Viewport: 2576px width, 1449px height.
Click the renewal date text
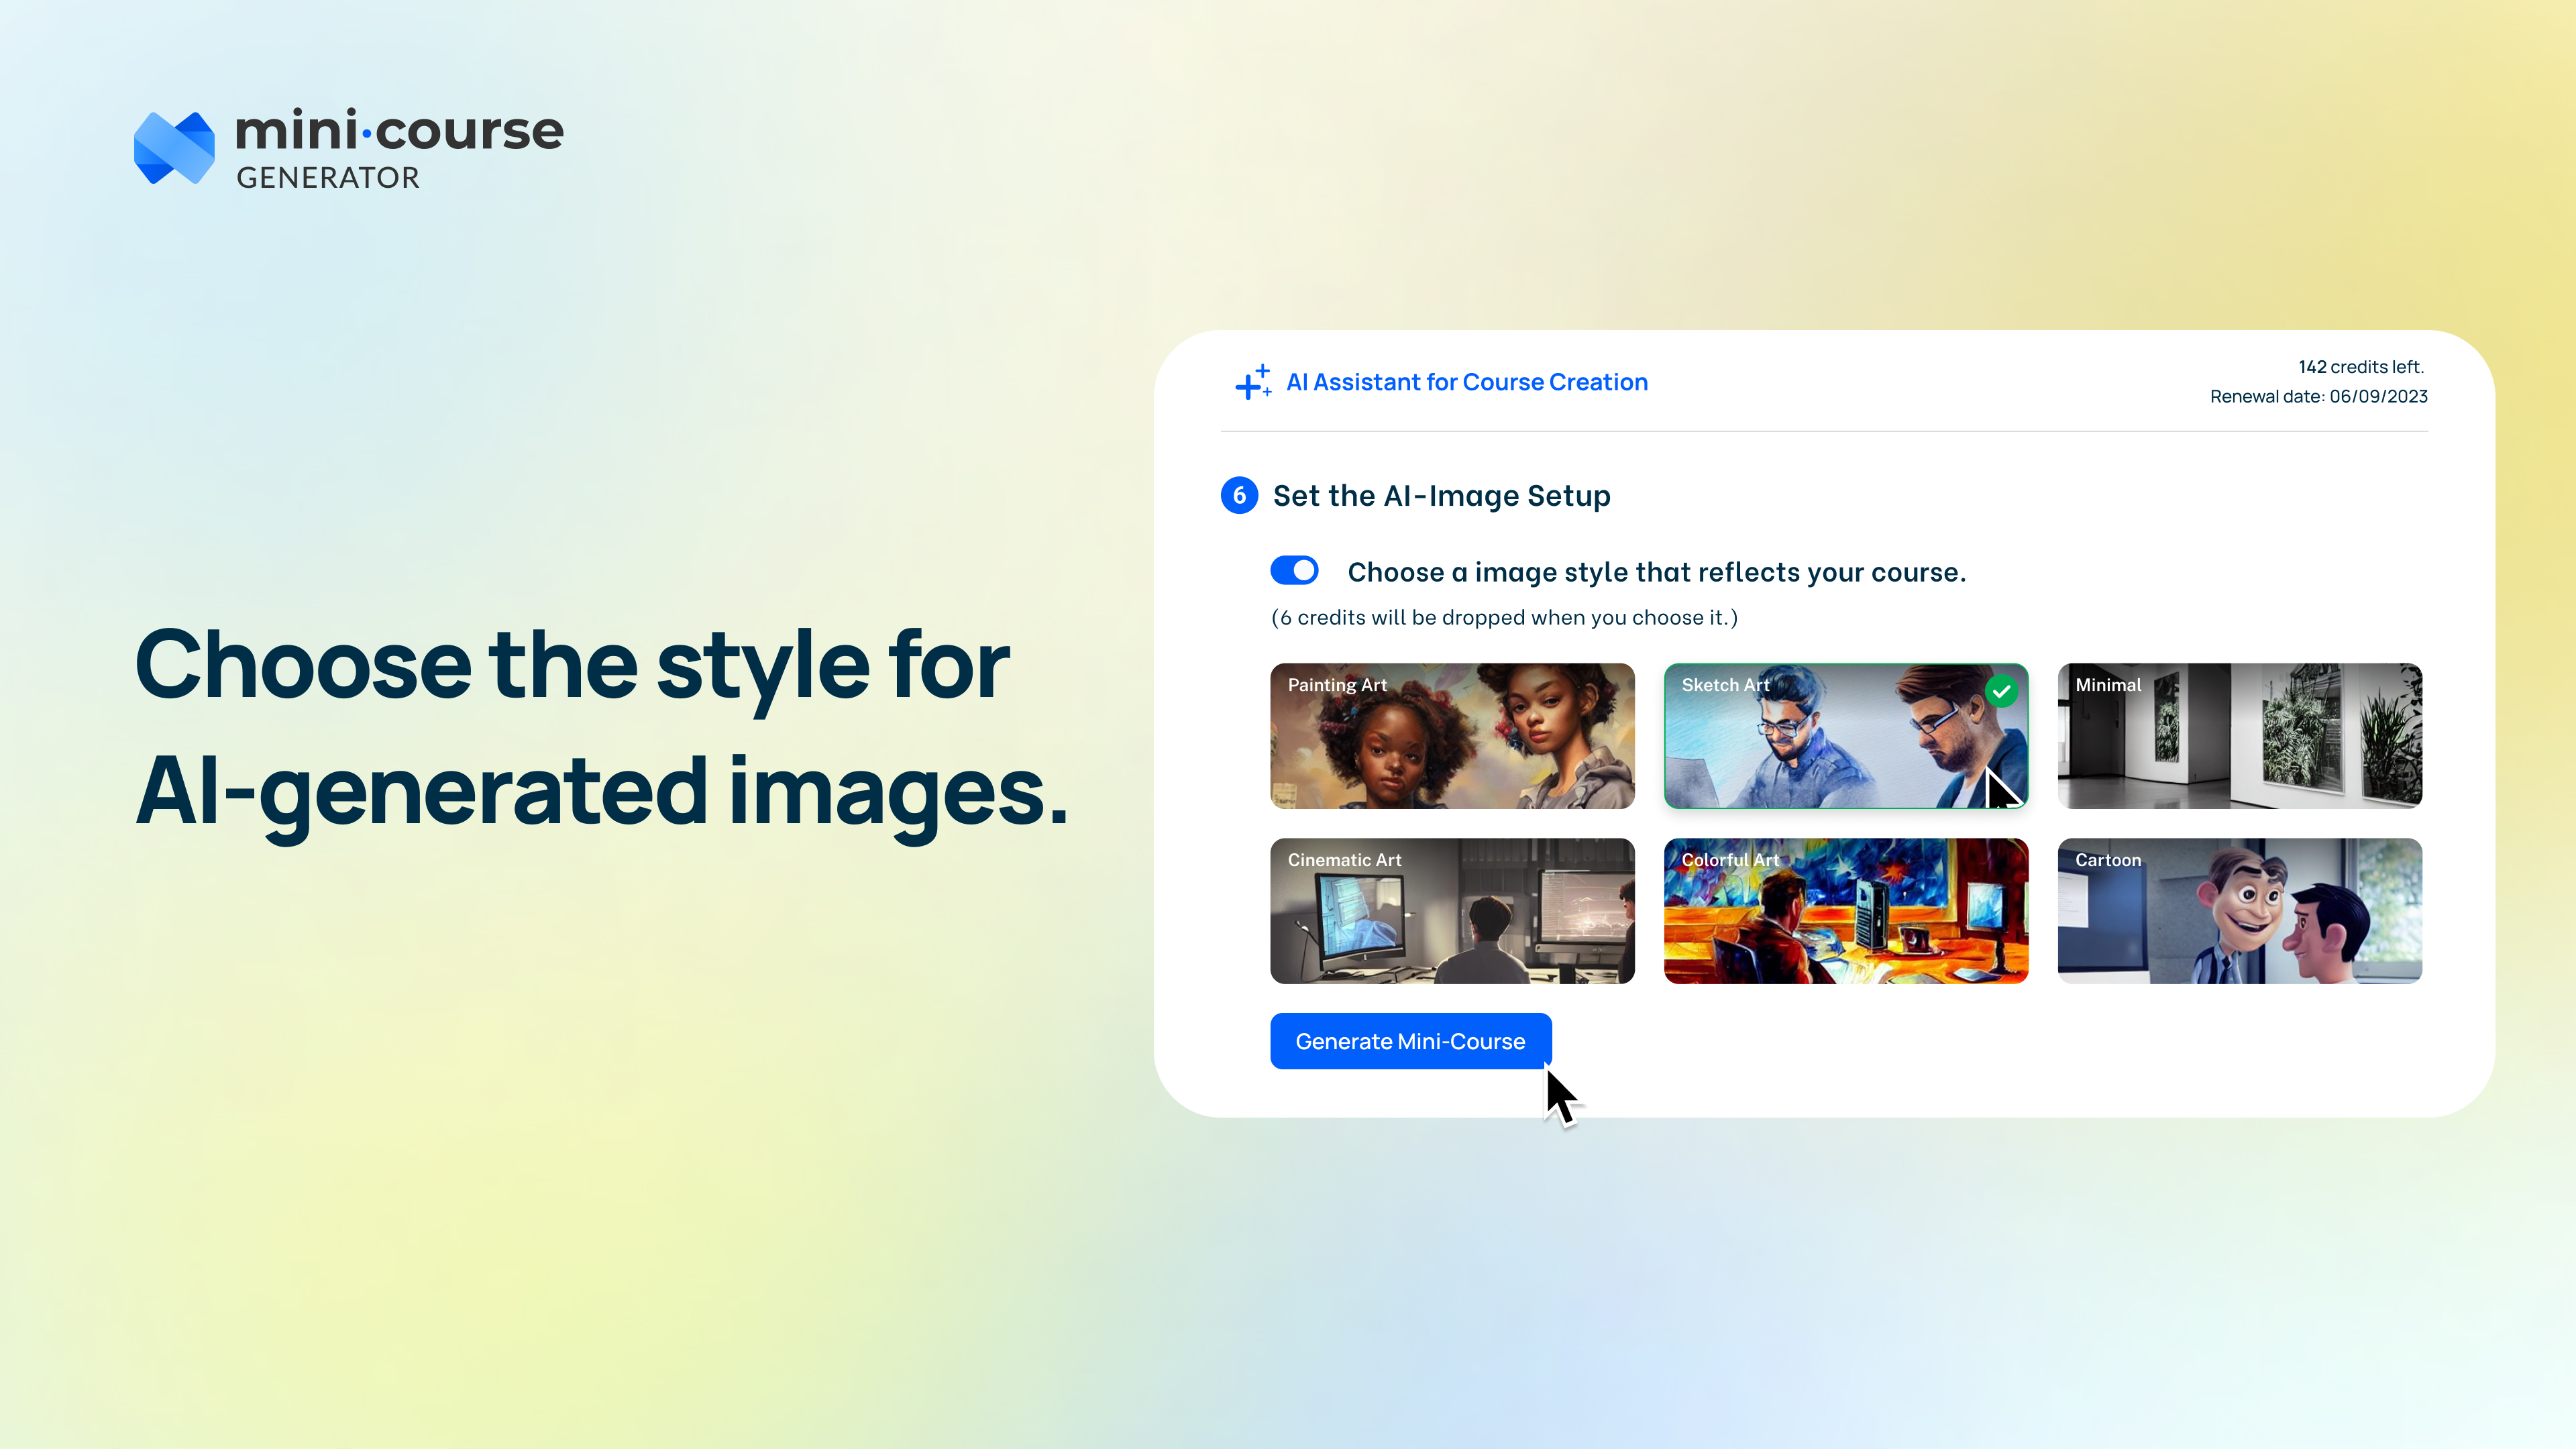coord(2318,397)
